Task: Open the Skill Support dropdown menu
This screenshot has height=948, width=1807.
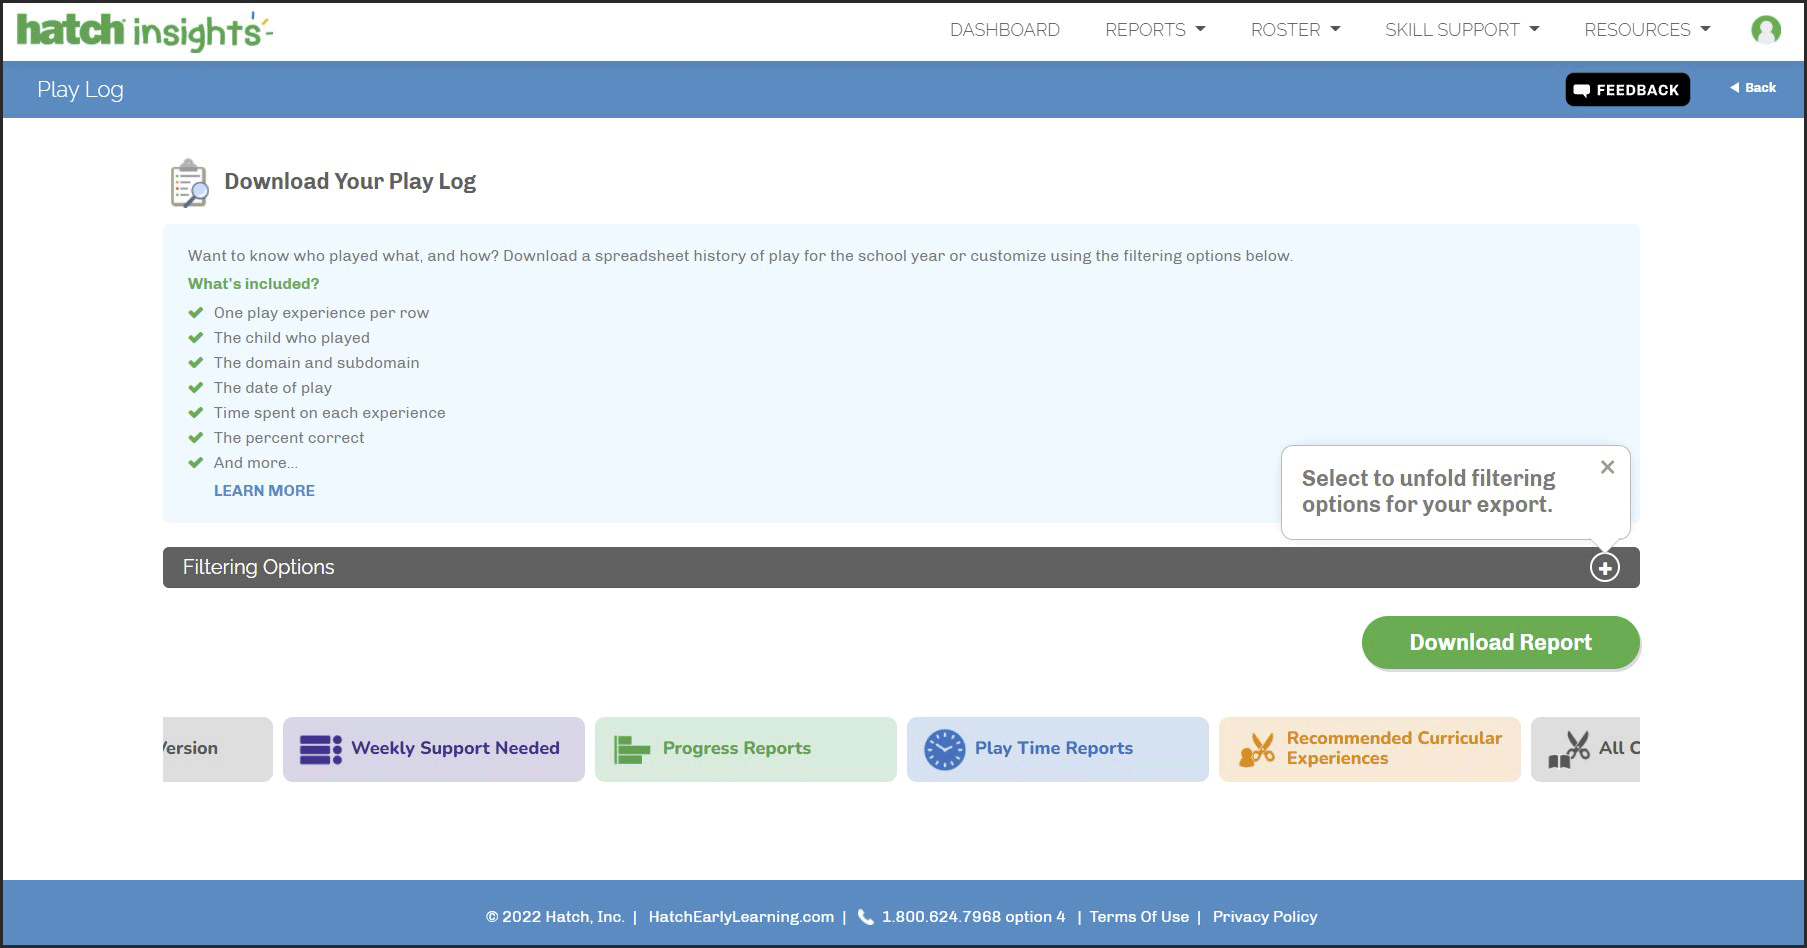Action: coord(1462,30)
